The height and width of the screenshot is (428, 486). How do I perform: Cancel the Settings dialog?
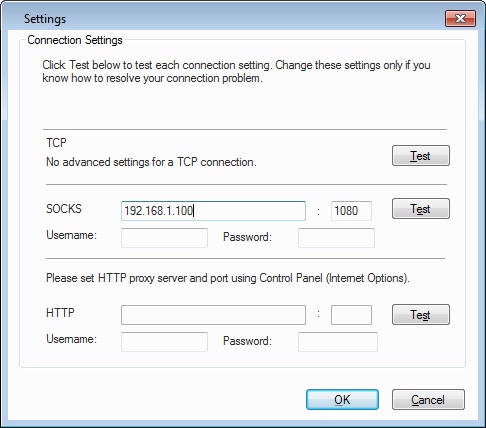click(x=428, y=399)
